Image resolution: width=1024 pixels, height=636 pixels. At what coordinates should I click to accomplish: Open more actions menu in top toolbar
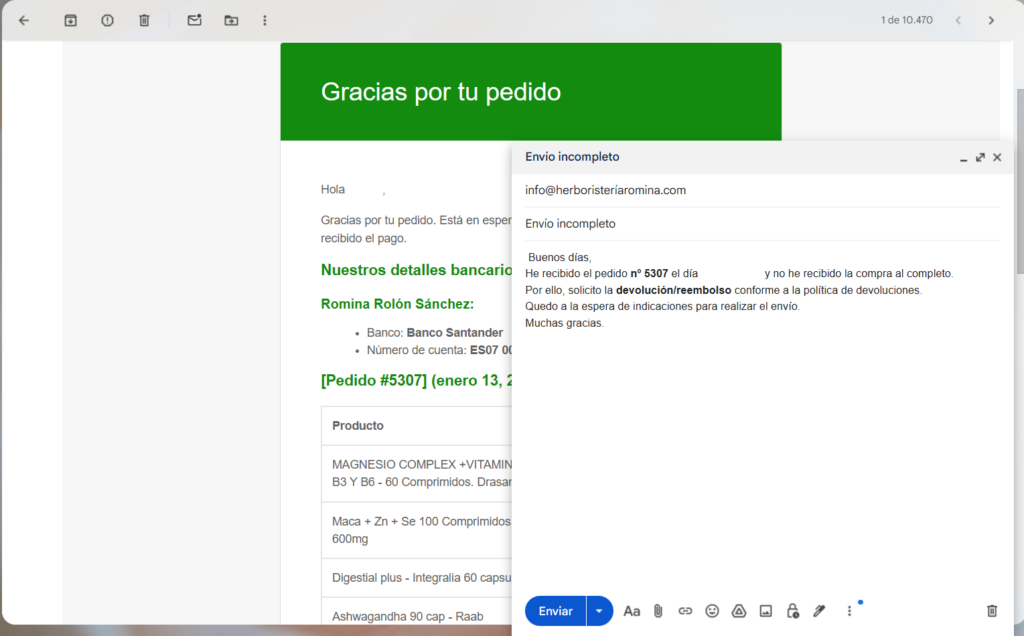(x=264, y=20)
